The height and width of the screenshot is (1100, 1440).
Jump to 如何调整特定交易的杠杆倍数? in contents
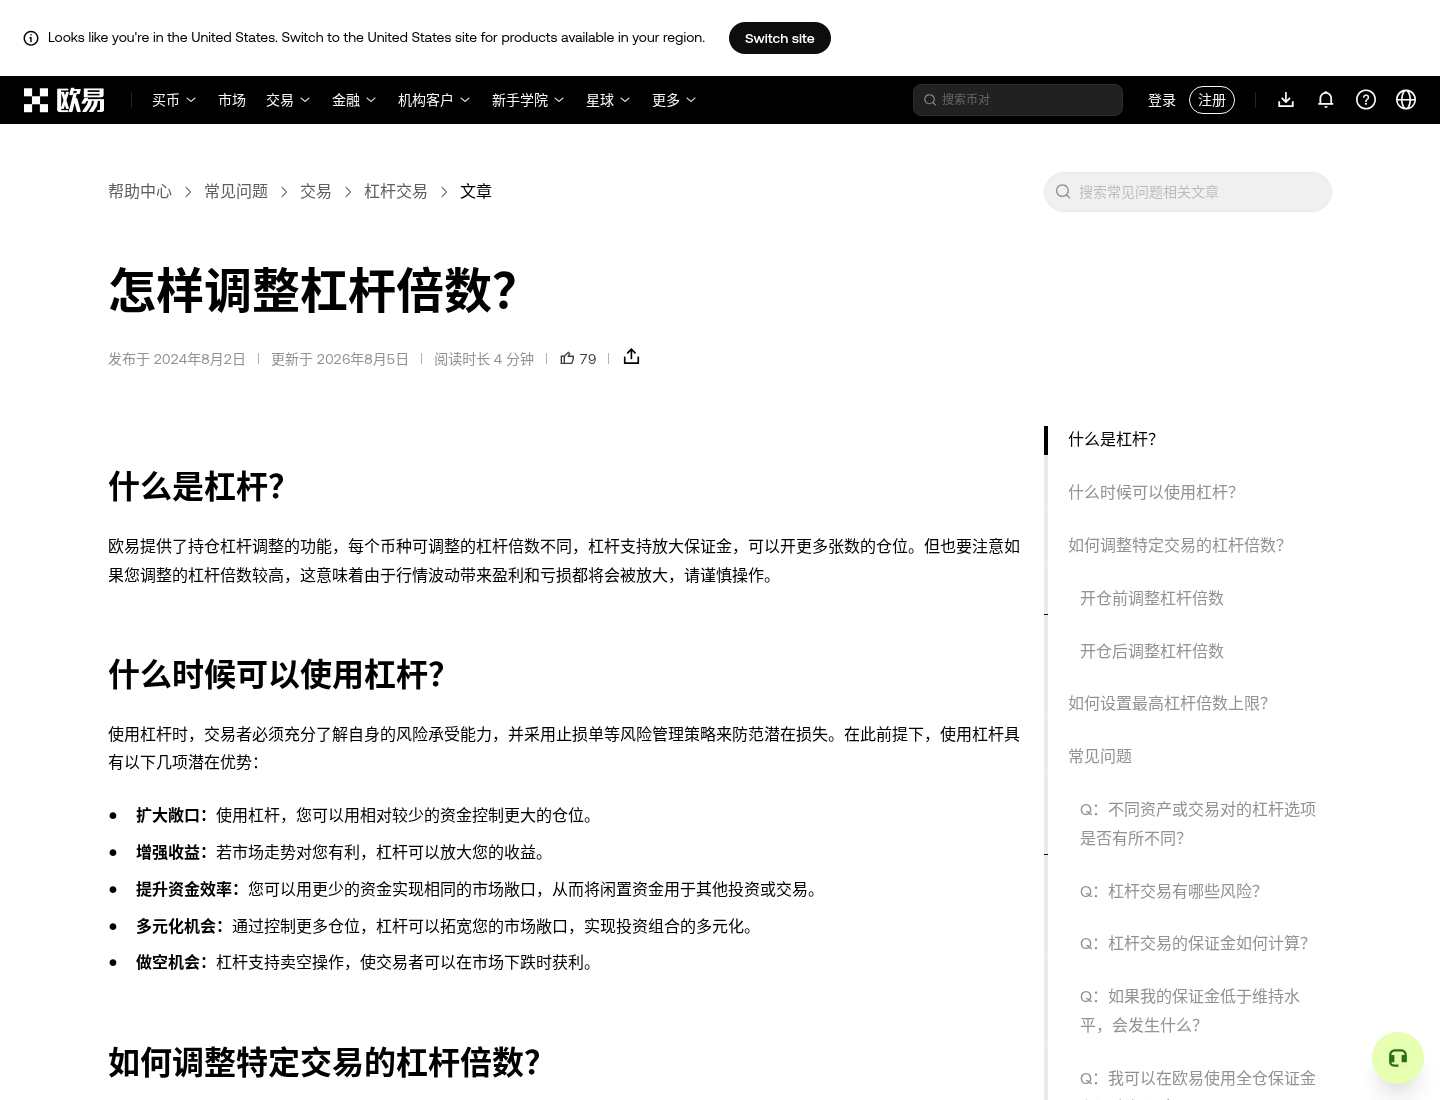pos(1176,545)
